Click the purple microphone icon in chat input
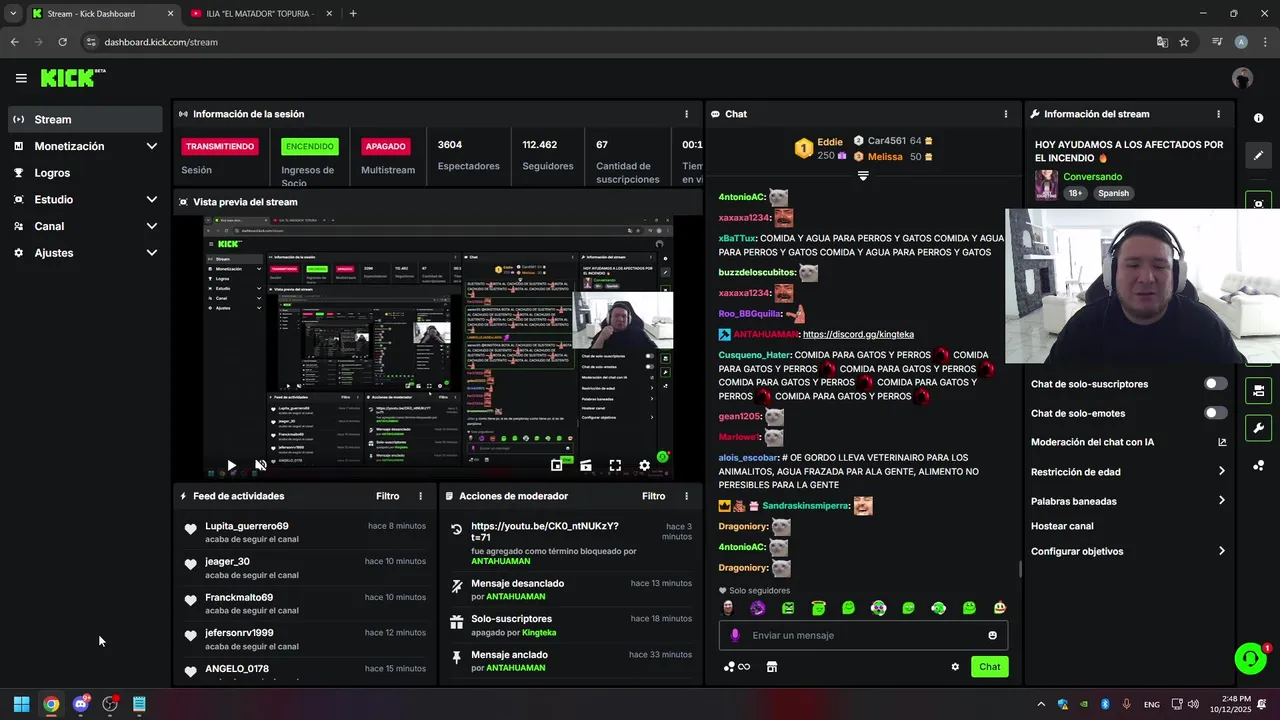1280x720 pixels. point(735,635)
